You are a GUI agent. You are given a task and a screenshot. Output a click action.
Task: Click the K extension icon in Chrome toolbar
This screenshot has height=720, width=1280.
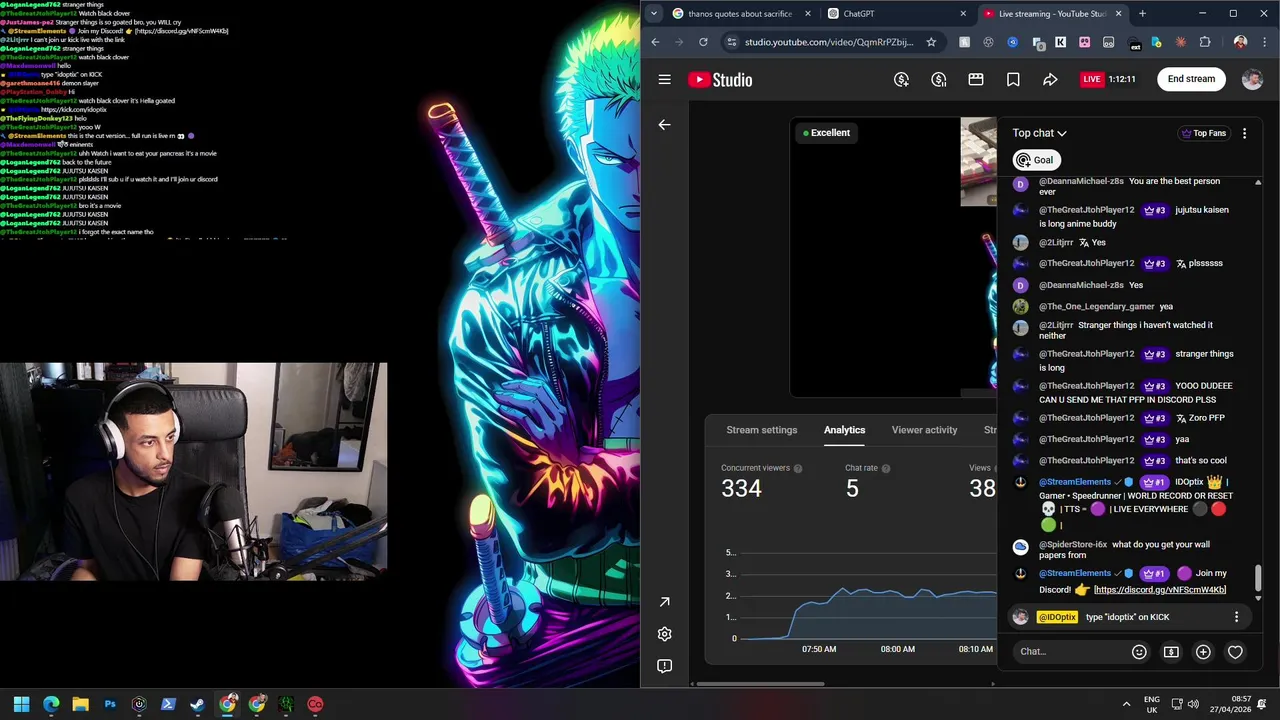[x=1060, y=42]
